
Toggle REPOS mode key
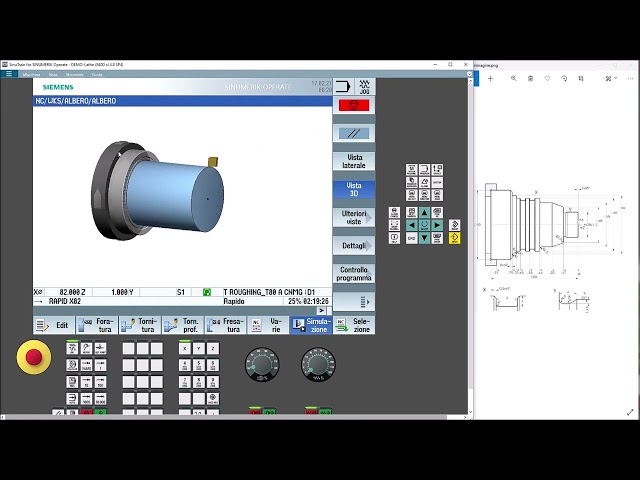[x=86, y=349]
